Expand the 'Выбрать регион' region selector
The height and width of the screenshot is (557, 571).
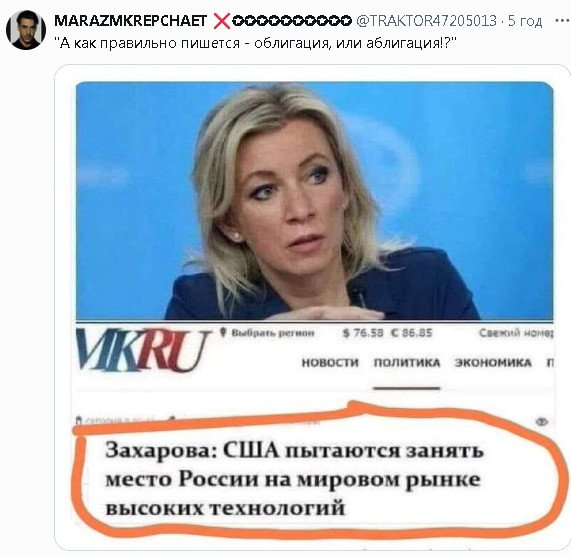pyautogui.click(x=272, y=333)
